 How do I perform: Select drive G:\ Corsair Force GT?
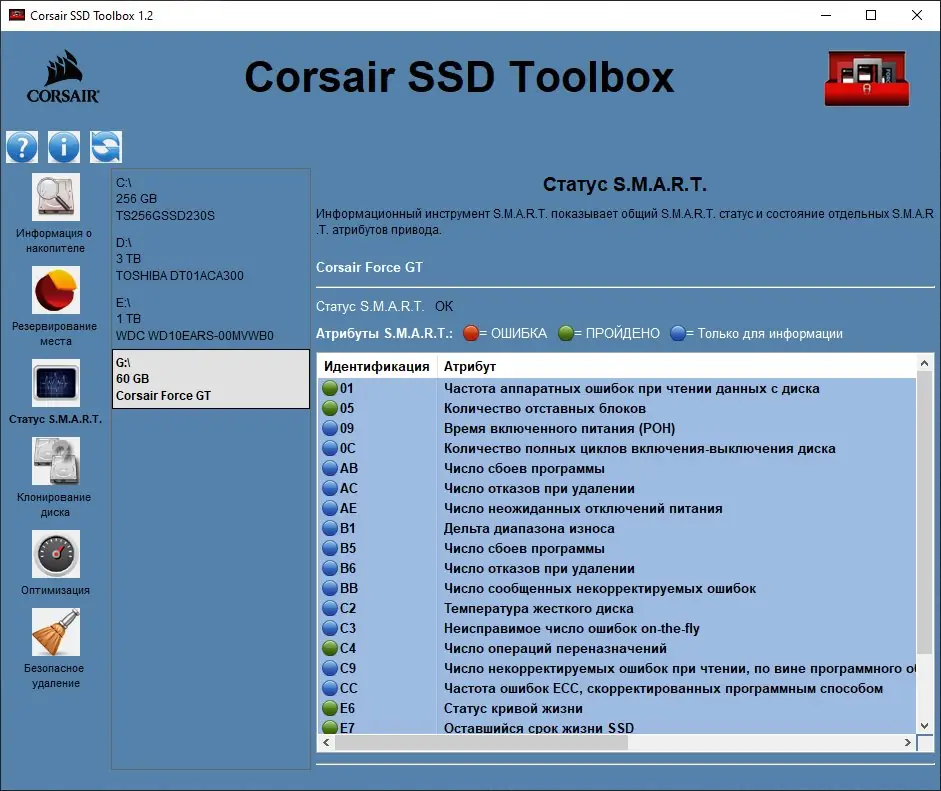pos(211,379)
